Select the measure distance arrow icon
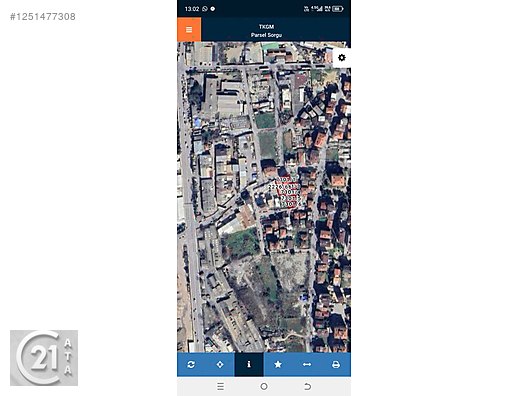 [307, 364]
